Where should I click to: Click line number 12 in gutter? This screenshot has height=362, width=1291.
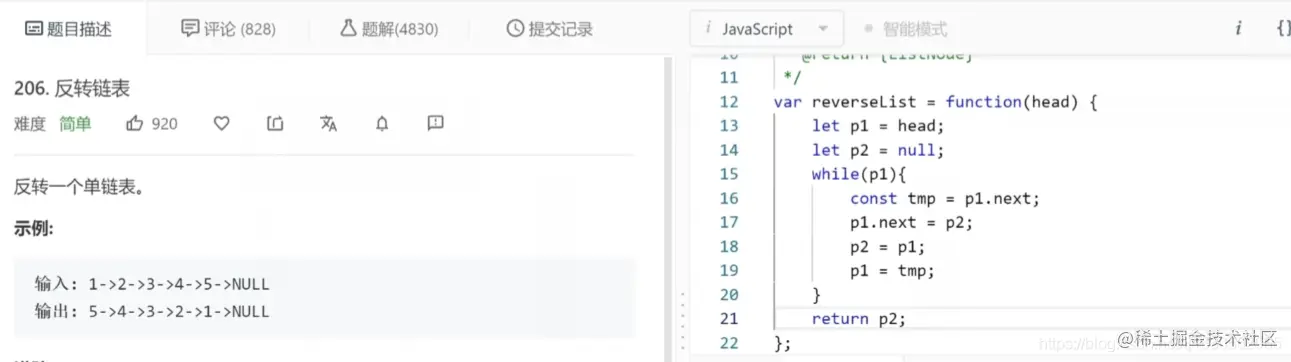[728, 102]
